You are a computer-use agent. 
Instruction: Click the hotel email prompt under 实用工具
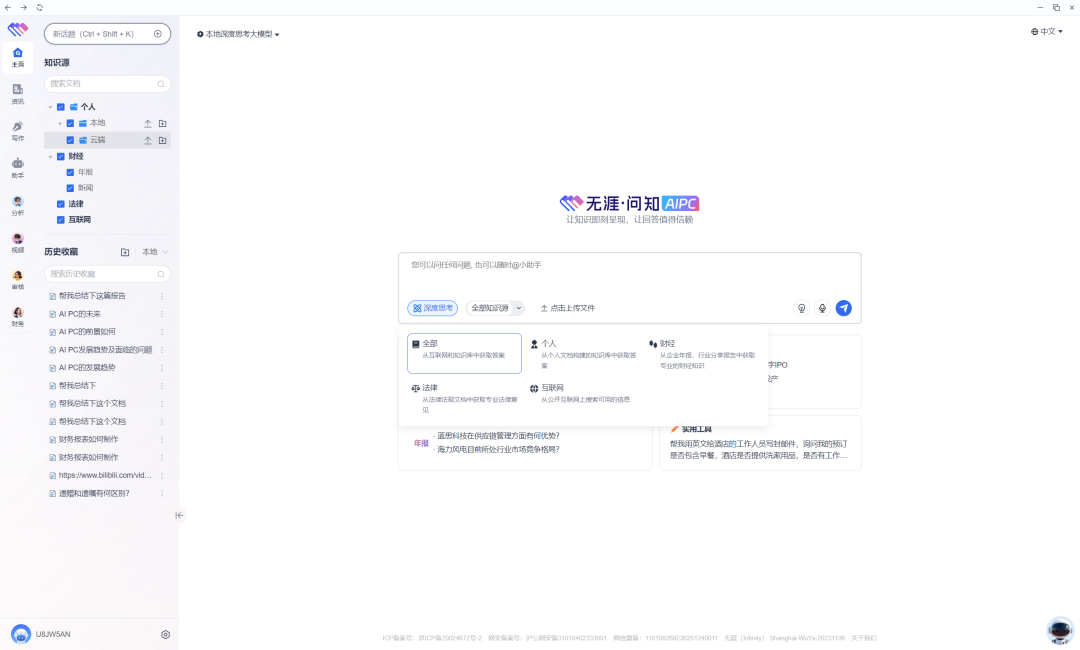click(758, 449)
